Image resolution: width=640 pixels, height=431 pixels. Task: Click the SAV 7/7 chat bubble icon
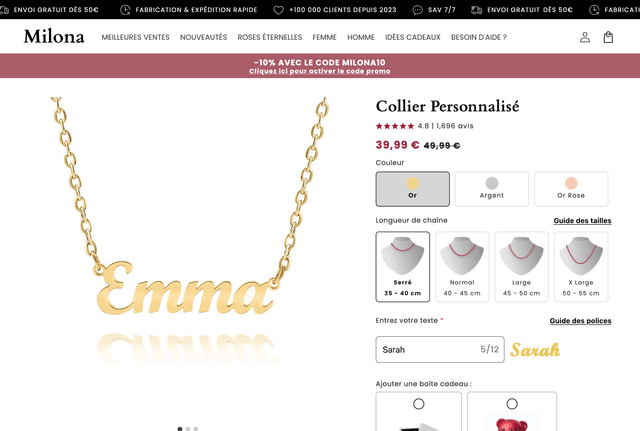(x=417, y=10)
